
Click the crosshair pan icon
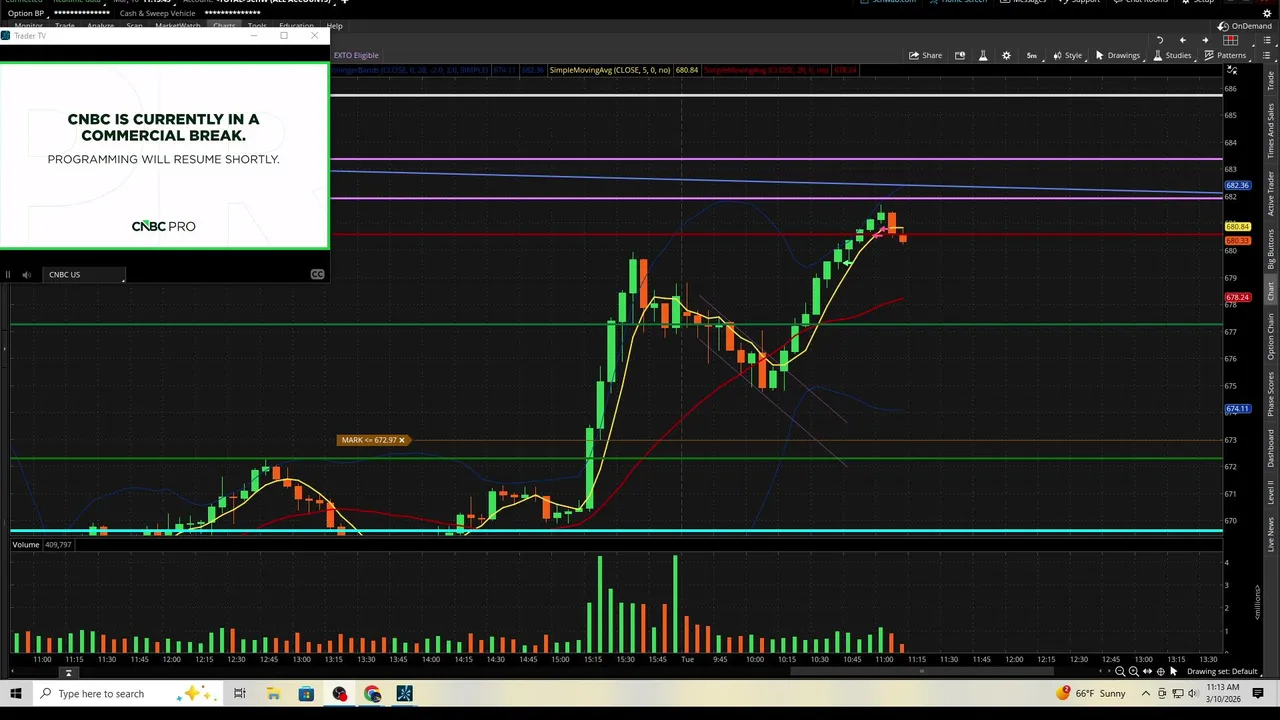(x=1160, y=671)
